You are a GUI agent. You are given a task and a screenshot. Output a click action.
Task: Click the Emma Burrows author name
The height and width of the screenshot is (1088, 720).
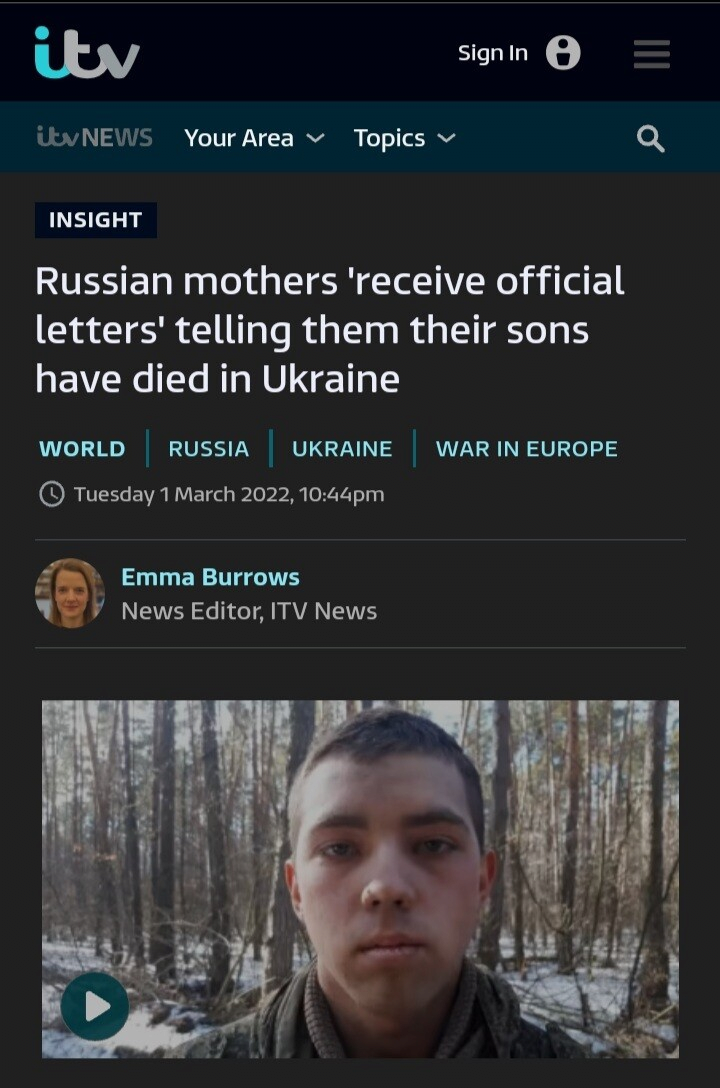[210, 577]
